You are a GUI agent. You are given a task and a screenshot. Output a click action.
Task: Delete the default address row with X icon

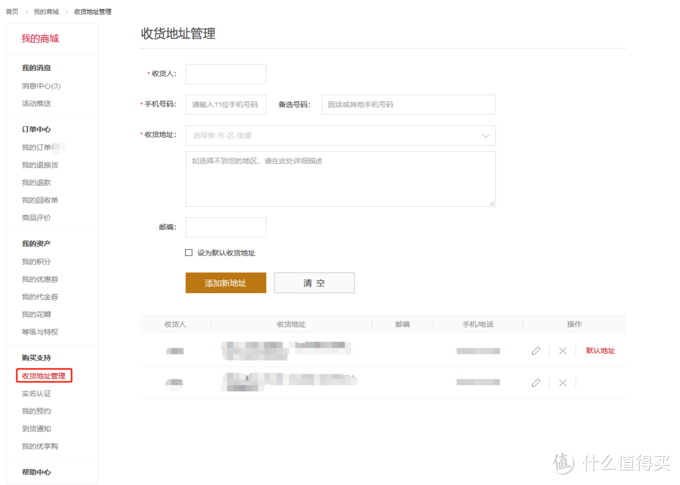pyautogui.click(x=562, y=351)
